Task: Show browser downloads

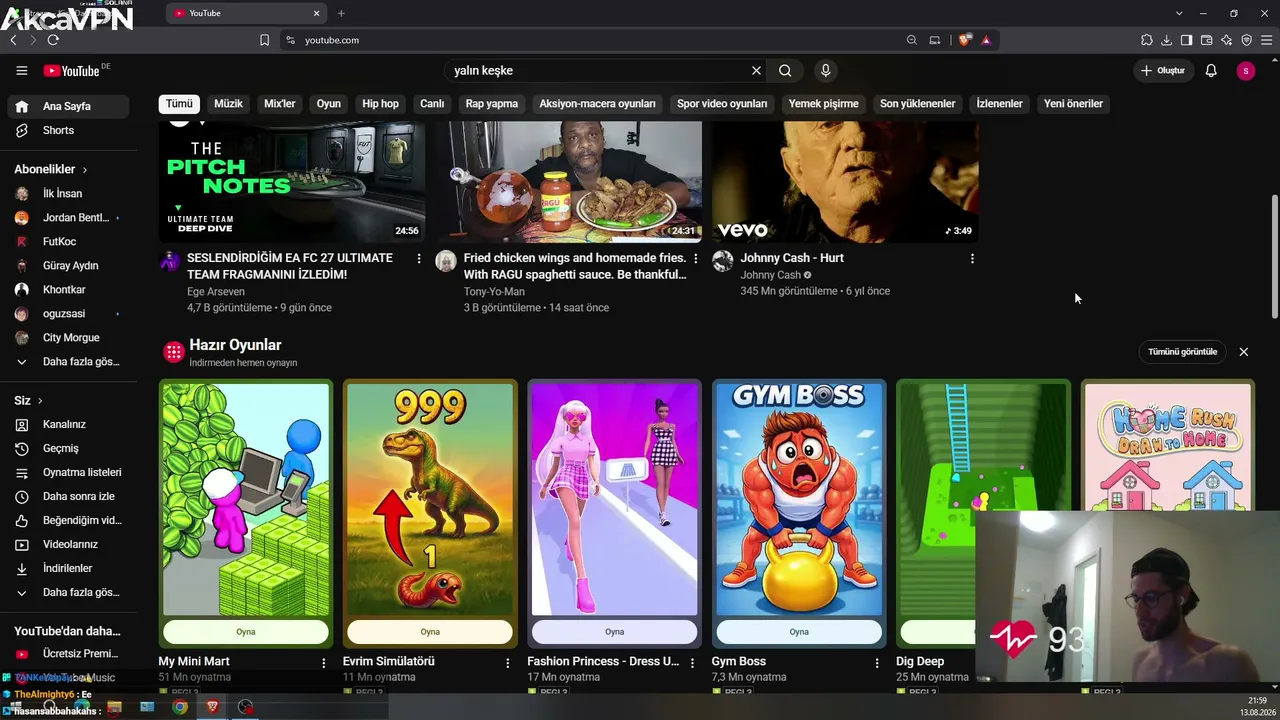Action: pos(1167,40)
